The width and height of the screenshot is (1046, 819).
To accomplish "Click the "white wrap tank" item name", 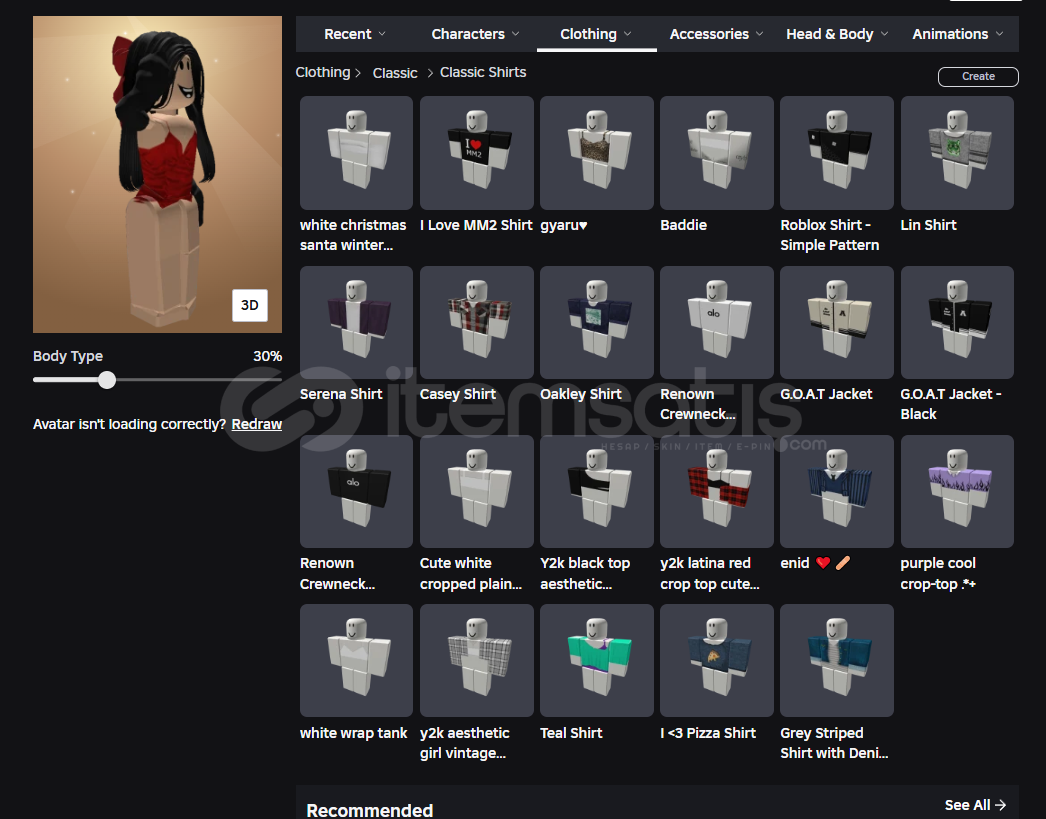I will click(x=354, y=733).
